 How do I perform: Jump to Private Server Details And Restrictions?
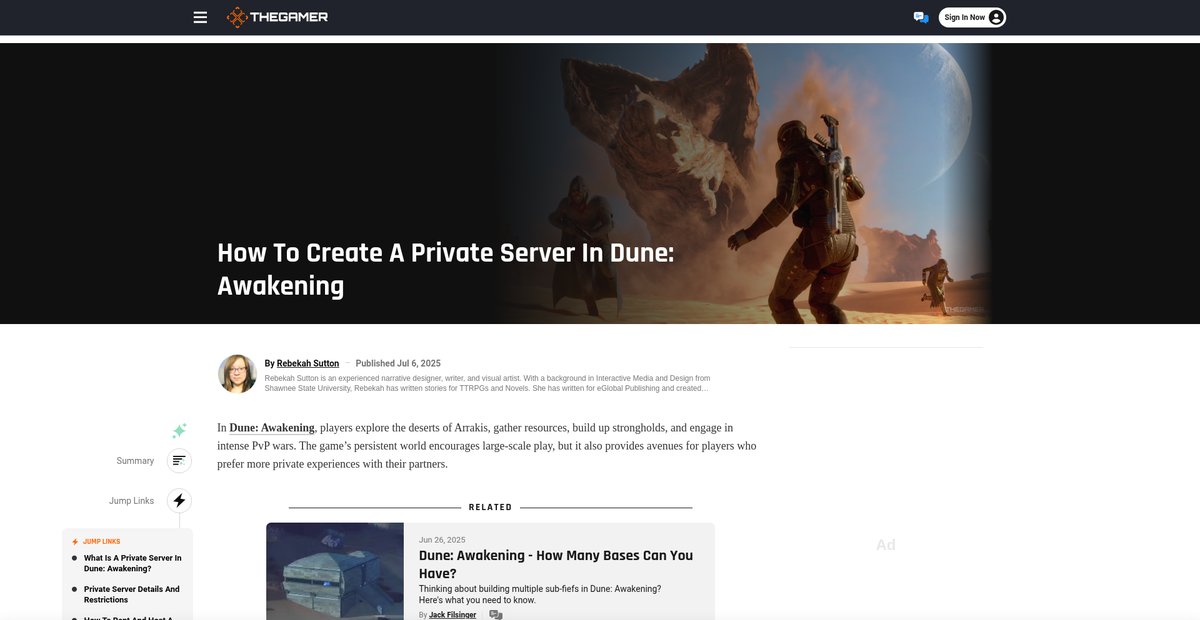[x=132, y=595]
